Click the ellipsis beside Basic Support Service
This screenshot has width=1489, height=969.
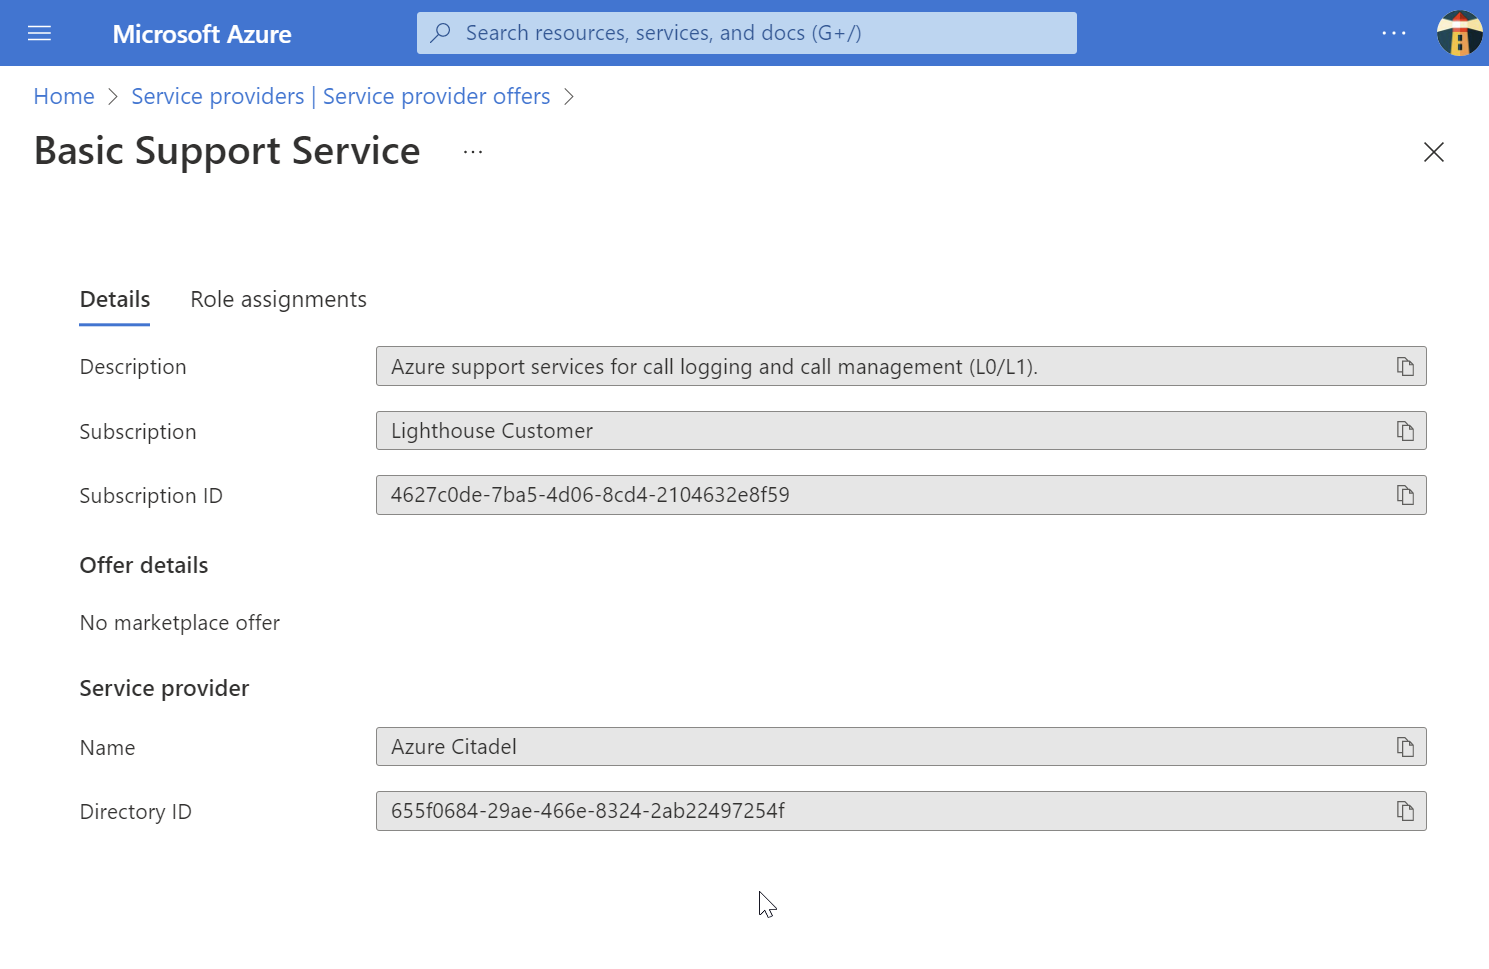point(472,150)
